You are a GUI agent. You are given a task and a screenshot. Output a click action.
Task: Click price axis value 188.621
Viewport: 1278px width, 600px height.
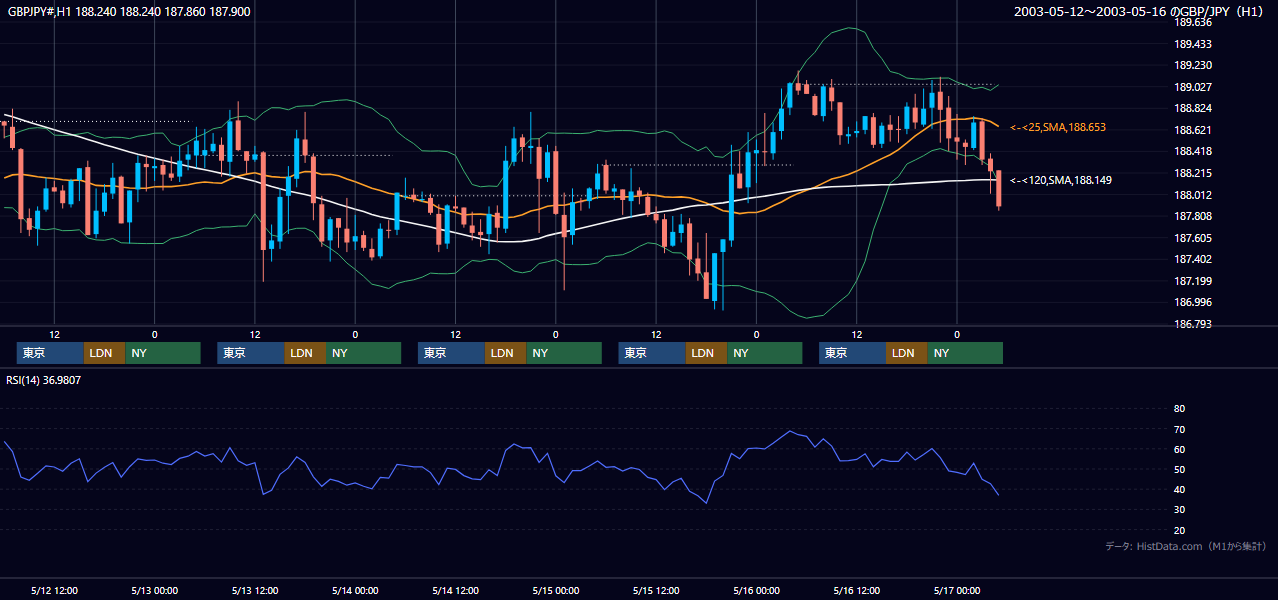(x=1193, y=130)
